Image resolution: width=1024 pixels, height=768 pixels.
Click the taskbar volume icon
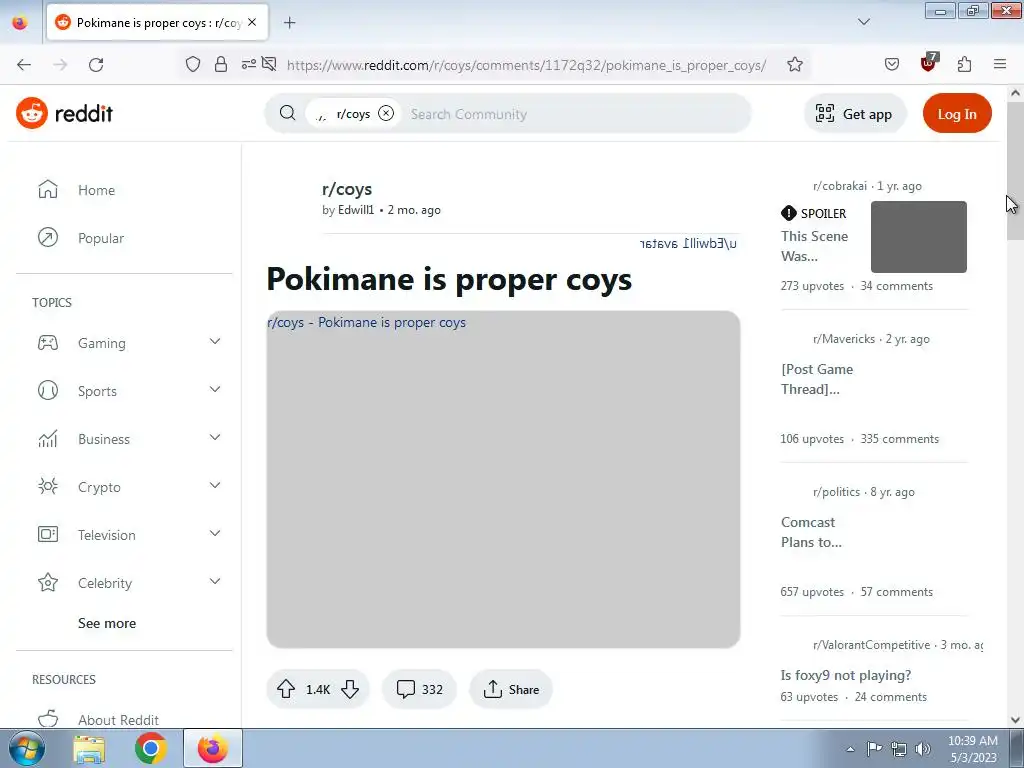pyautogui.click(x=922, y=749)
